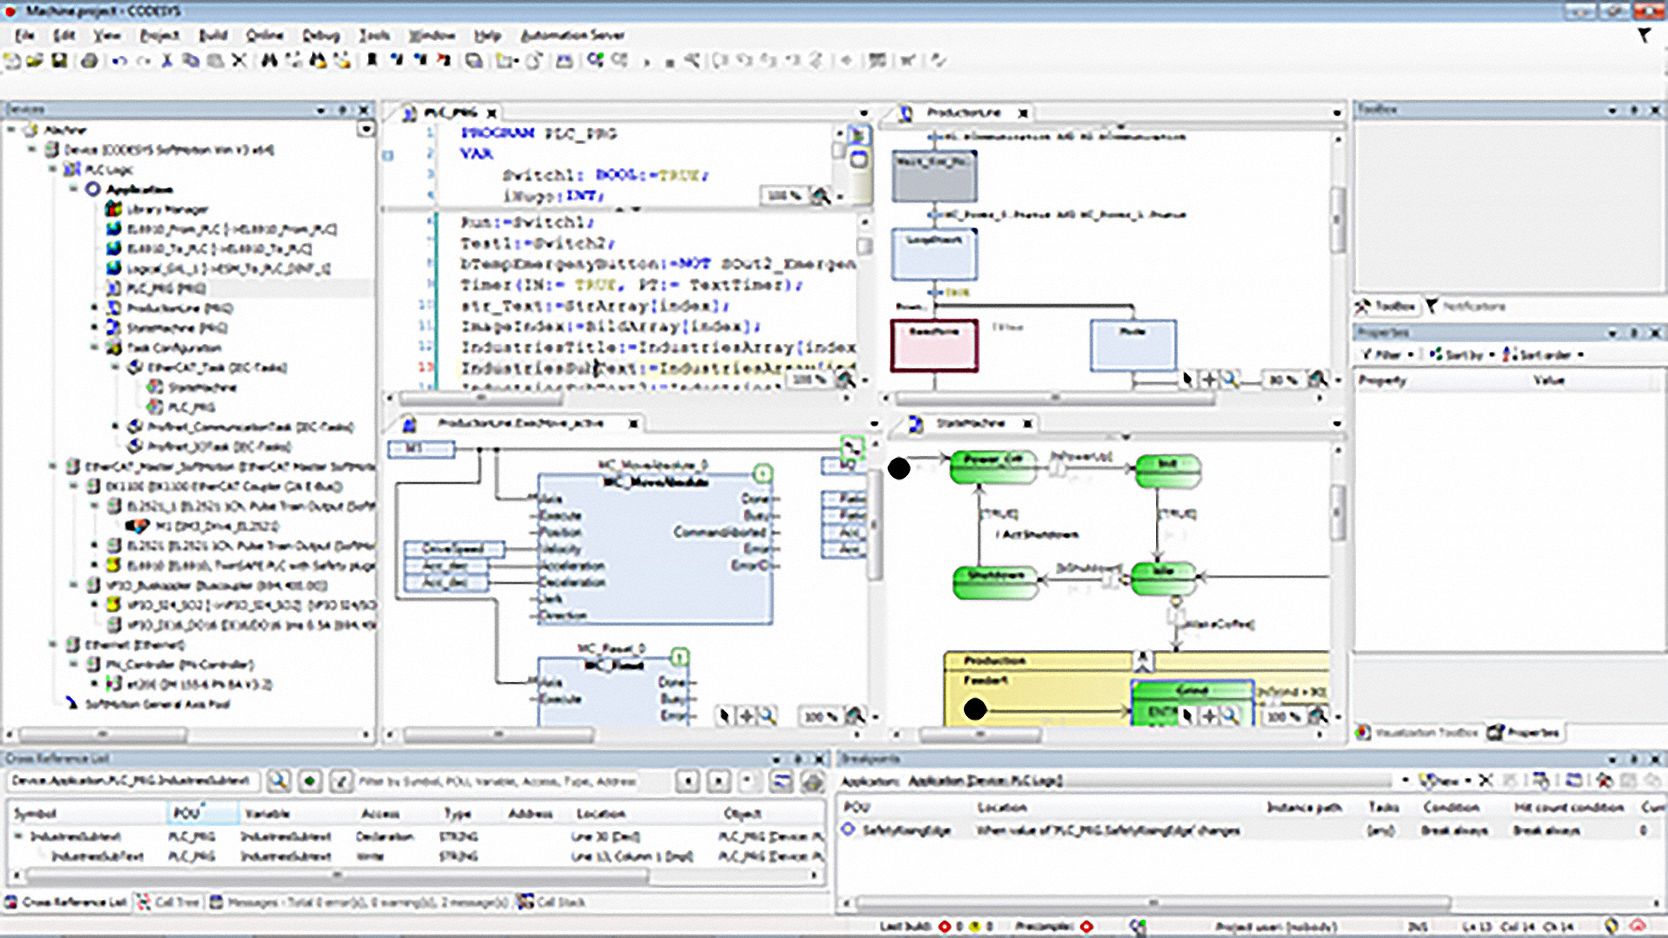
Task: Open Find using the binoculars toolbar icon
Action: point(267,62)
